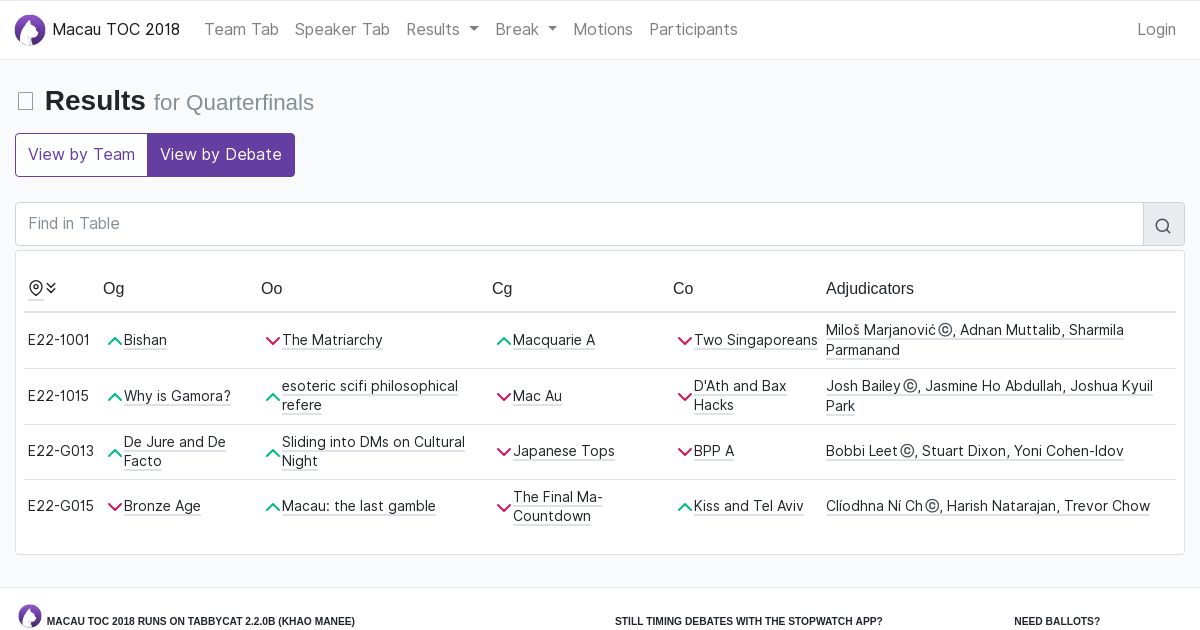Screen dimensions: 1200x630
Task: Click the Tabbycat logo icon in navbar
Action: point(30,30)
